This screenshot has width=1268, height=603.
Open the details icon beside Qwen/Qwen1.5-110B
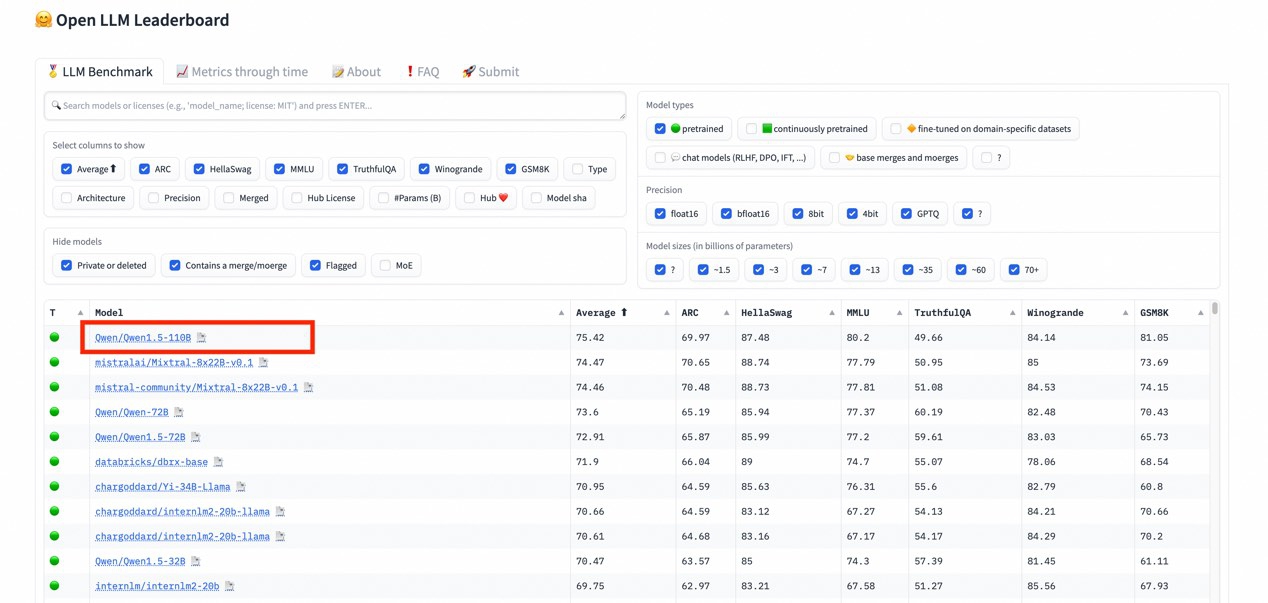[201, 338]
